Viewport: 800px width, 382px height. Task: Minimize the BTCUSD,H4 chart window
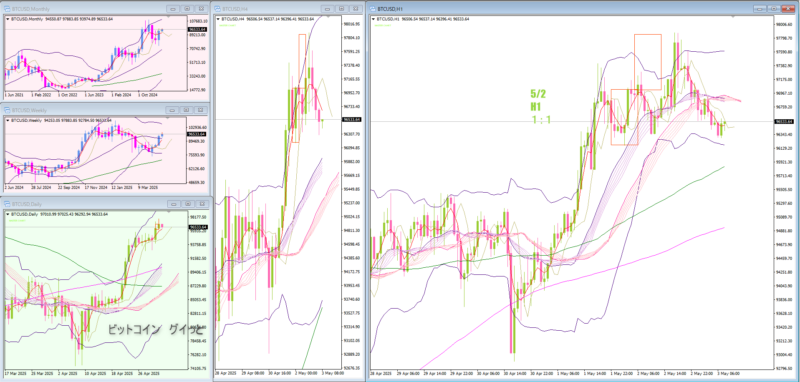click(x=328, y=9)
